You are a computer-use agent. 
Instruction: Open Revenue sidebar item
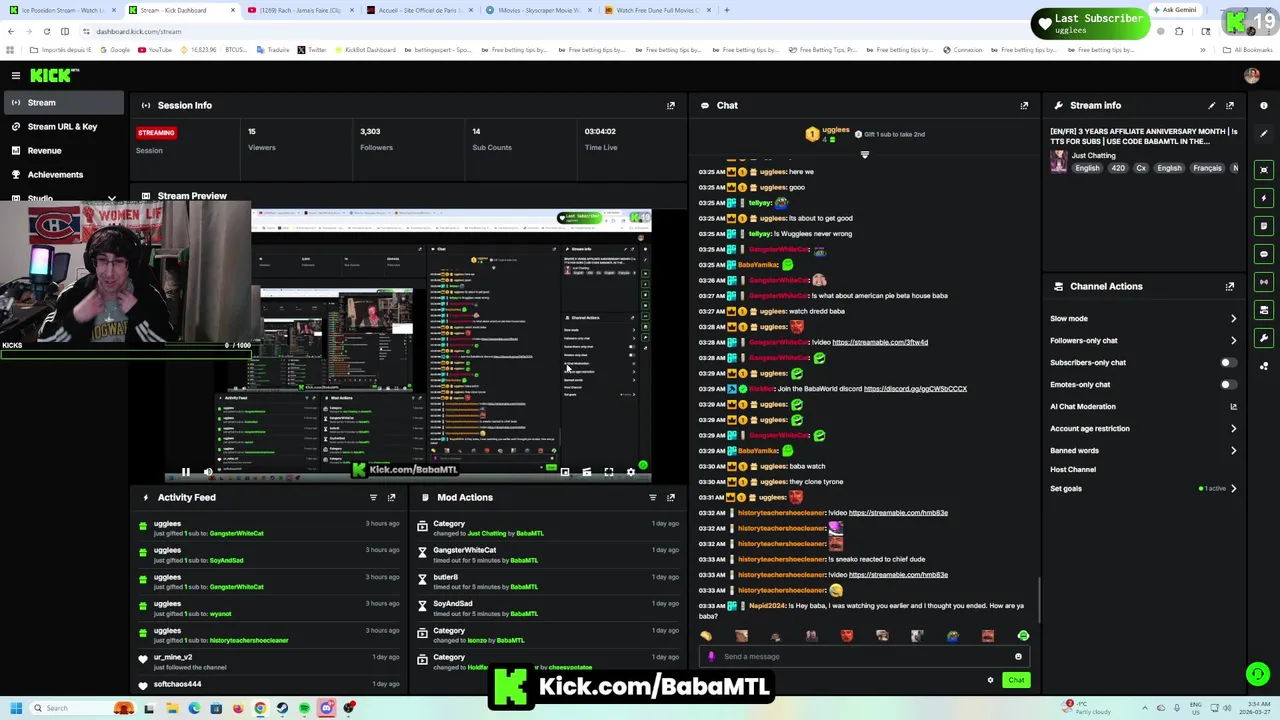point(62,151)
